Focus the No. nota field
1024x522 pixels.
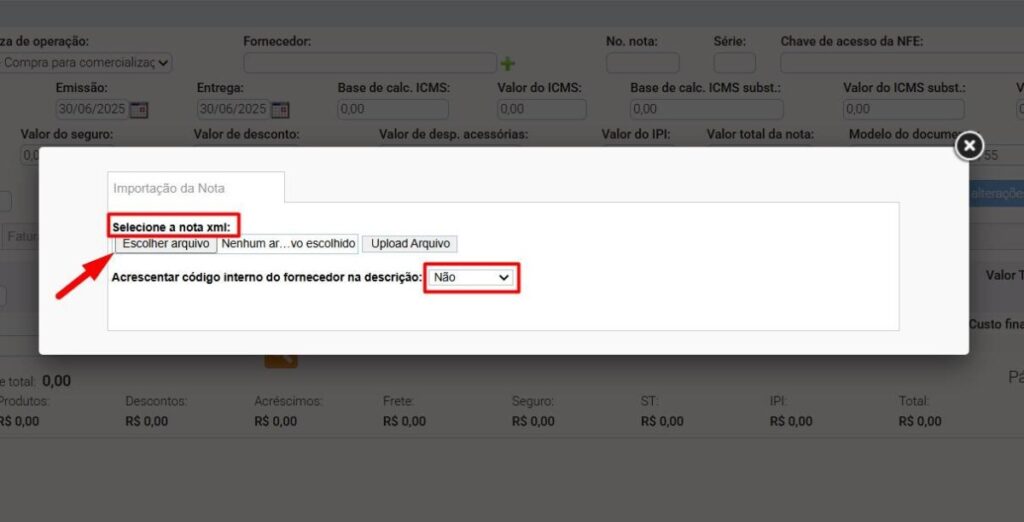tap(642, 63)
